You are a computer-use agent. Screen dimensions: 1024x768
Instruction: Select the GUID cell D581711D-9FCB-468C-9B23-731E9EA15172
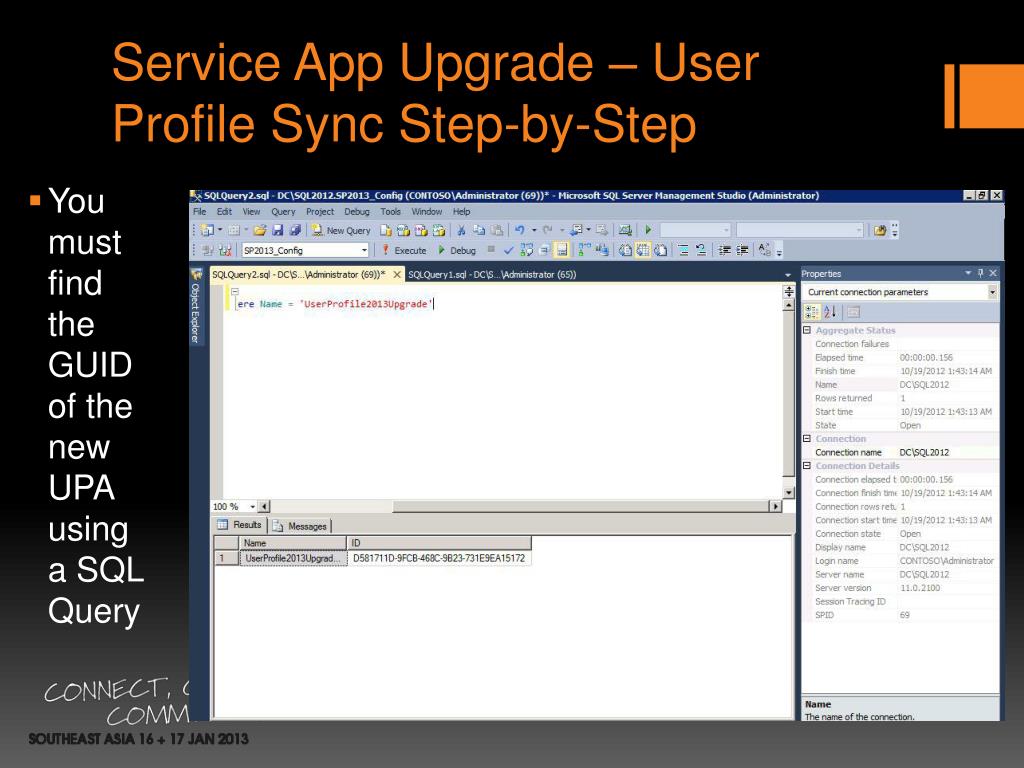click(x=439, y=558)
